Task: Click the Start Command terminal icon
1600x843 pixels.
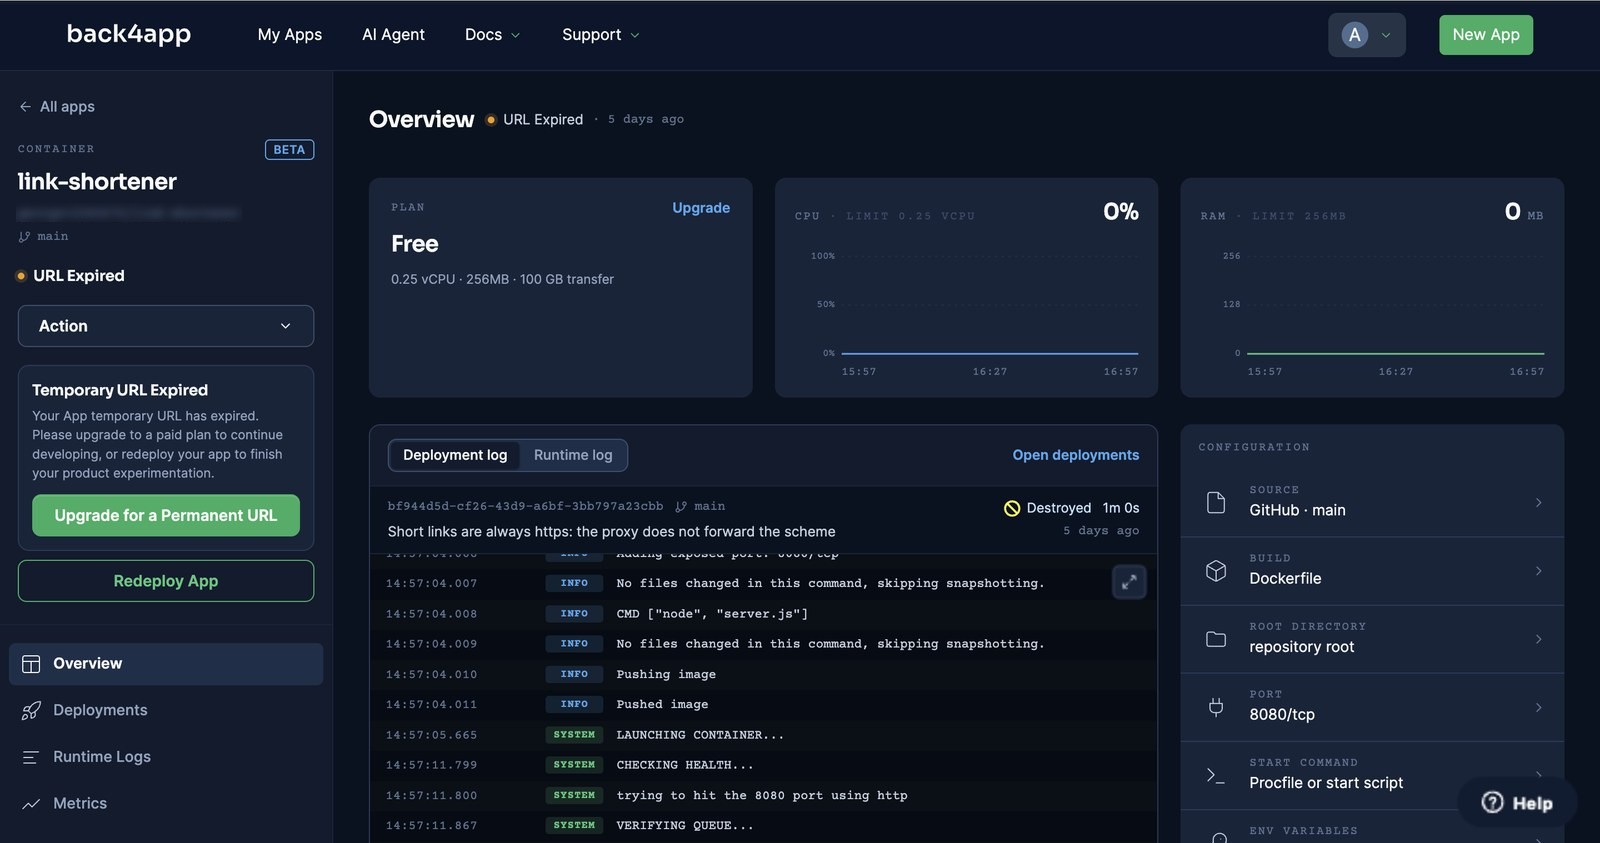Action: [1216, 775]
